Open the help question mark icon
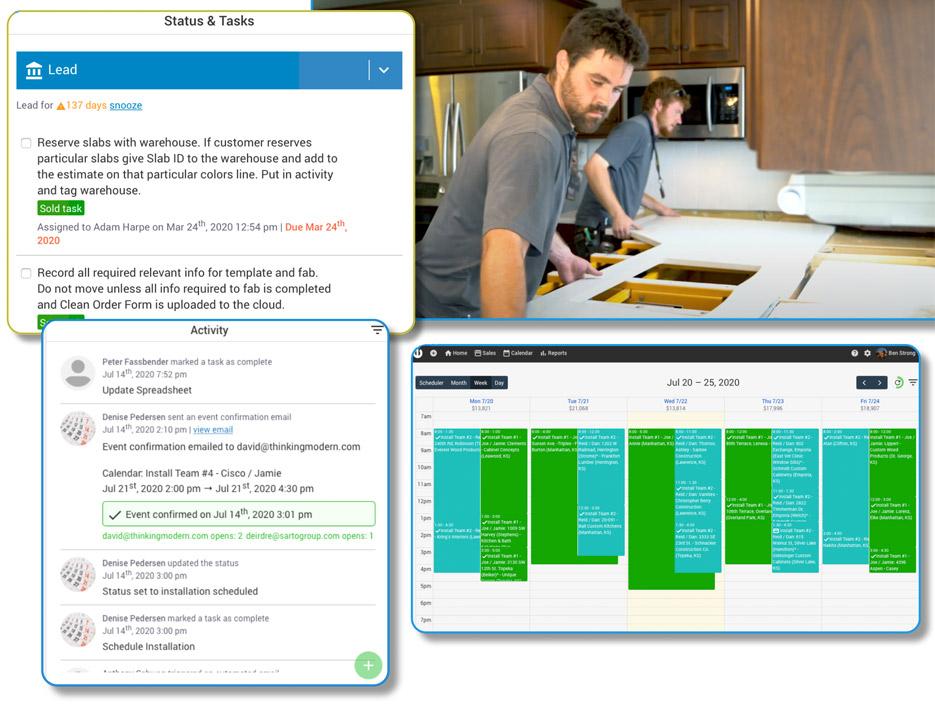Screen dimensions: 935x704 click(854, 353)
